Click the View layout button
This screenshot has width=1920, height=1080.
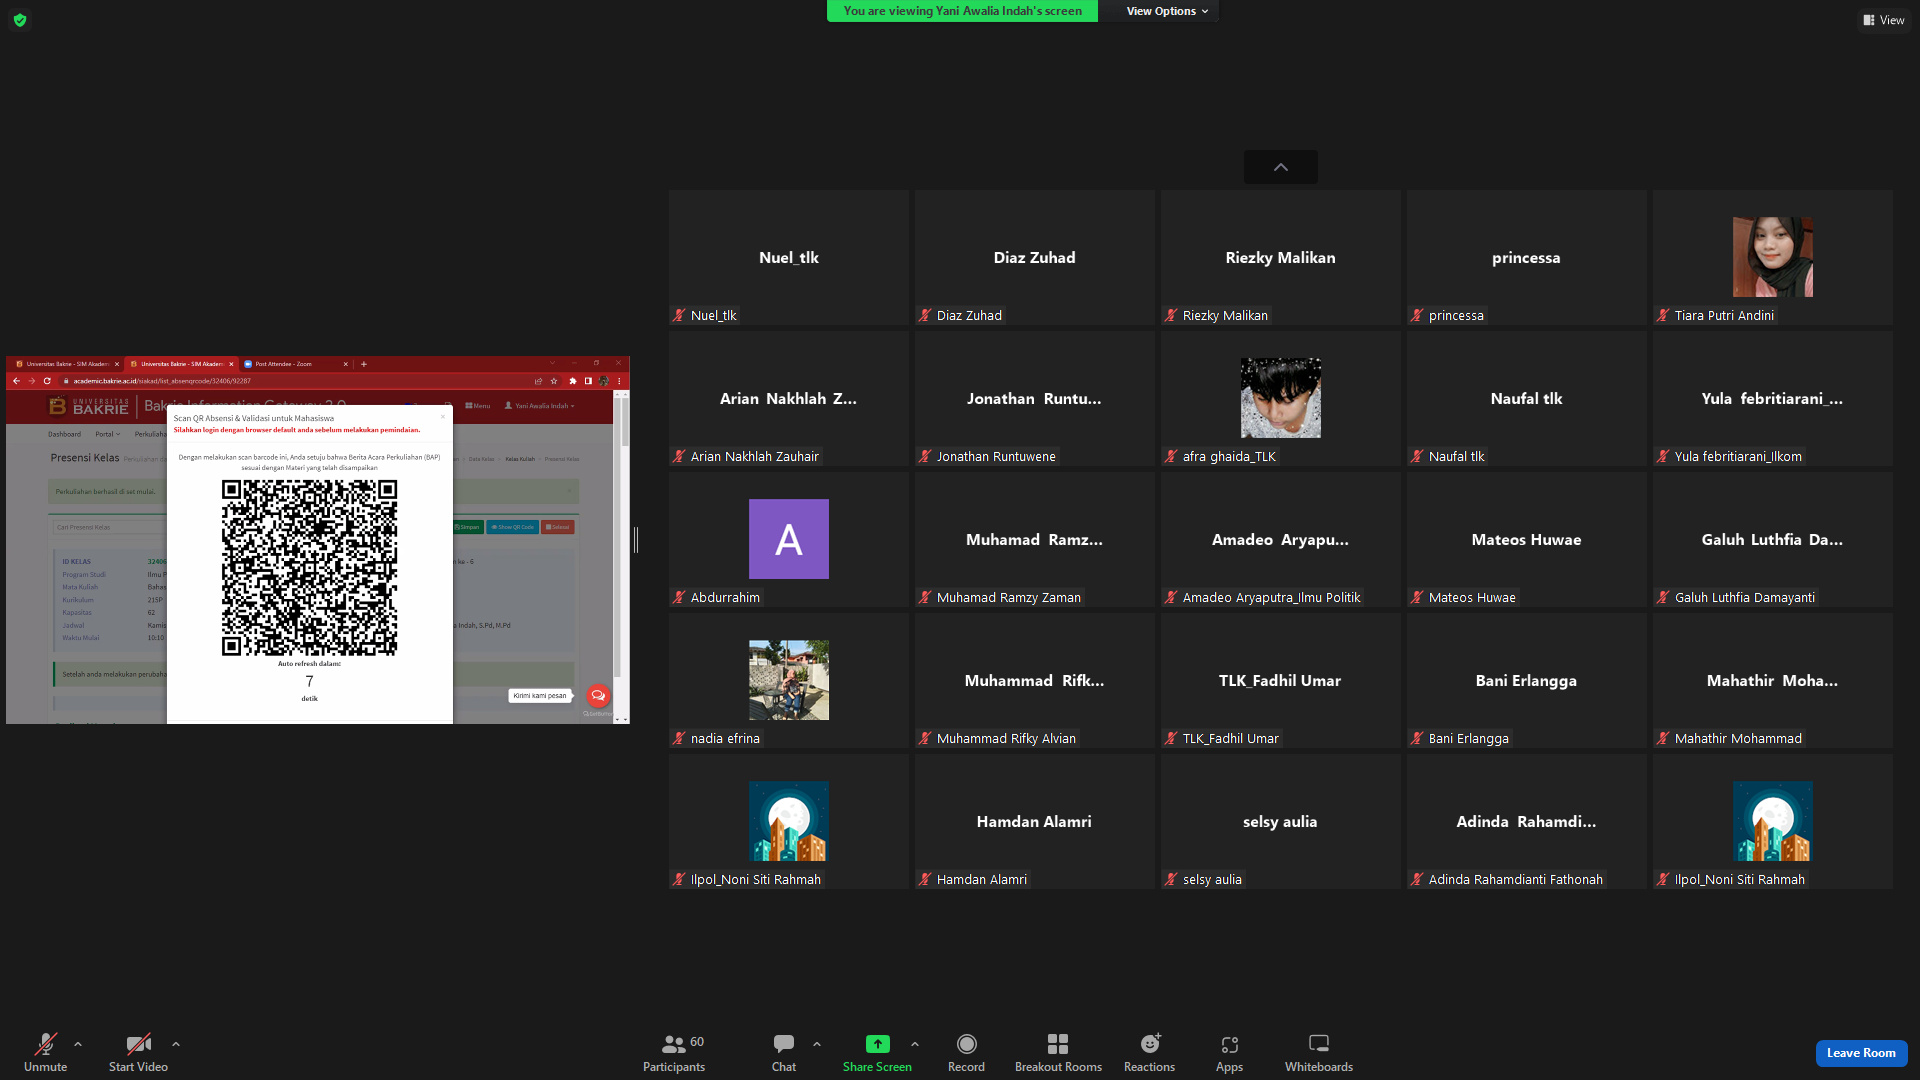tap(1884, 20)
